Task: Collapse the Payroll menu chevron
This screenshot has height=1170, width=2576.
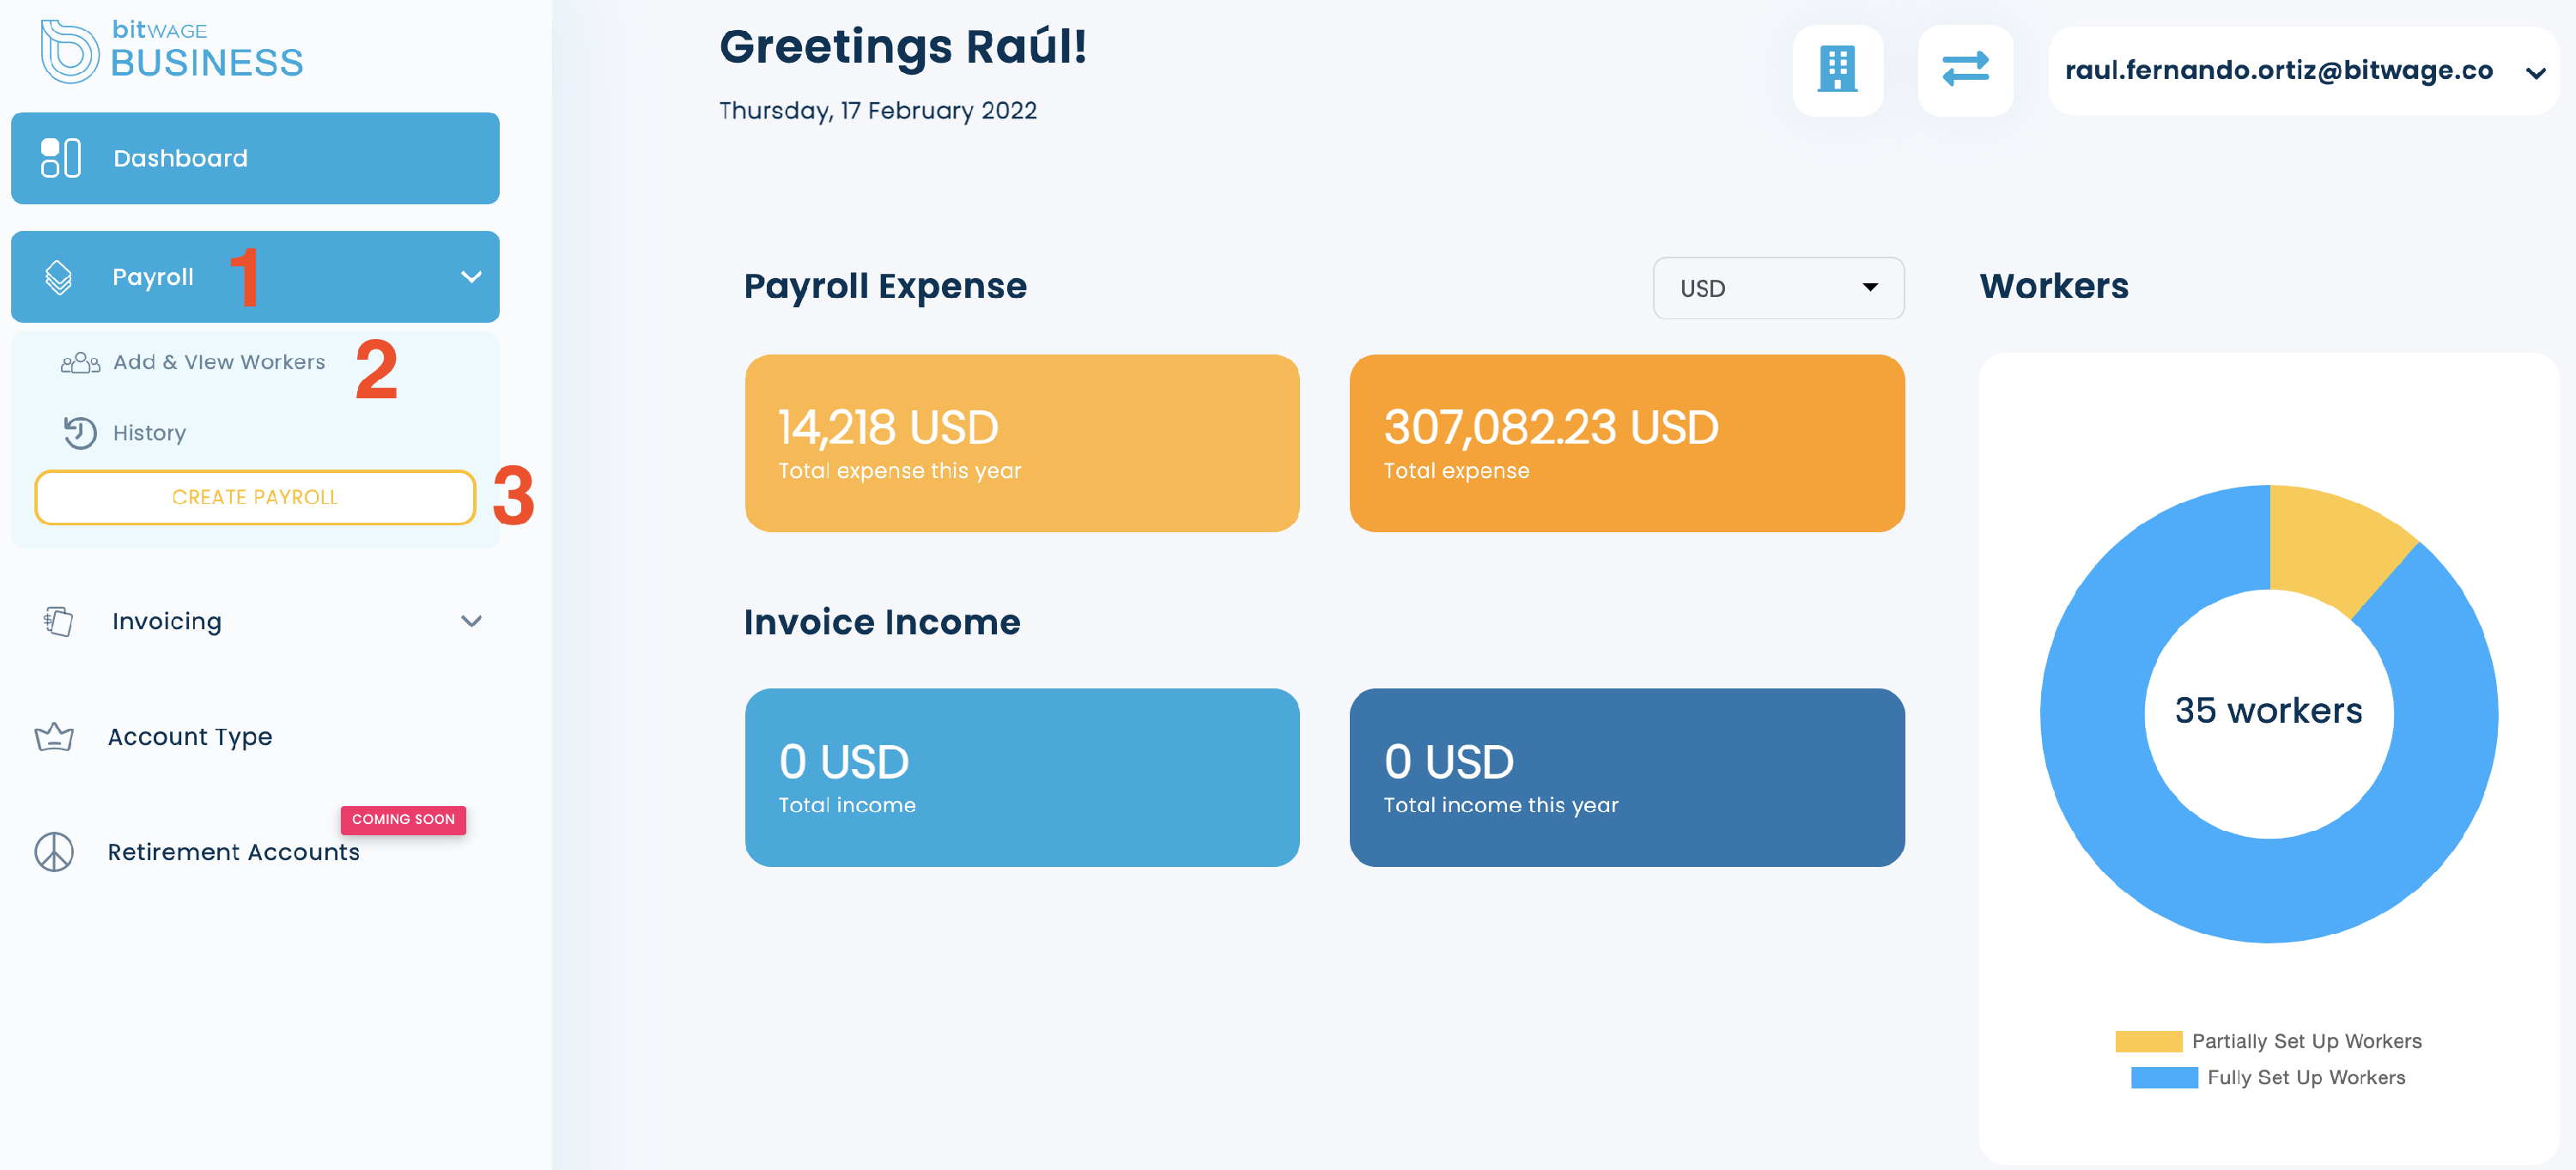Action: pyautogui.click(x=471, y=277)
